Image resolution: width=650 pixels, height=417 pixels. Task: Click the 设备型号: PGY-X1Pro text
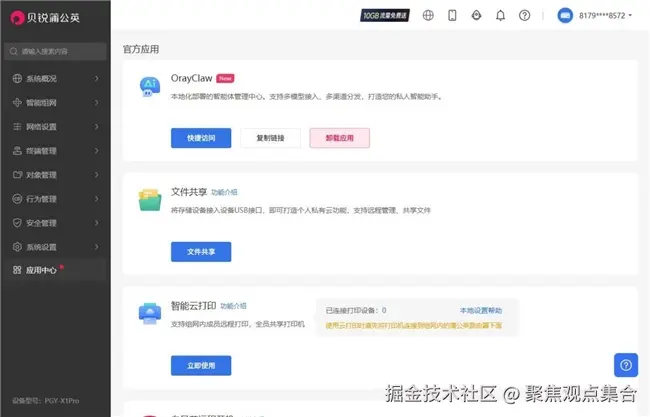pyautogui.click(x=46, y=401)
